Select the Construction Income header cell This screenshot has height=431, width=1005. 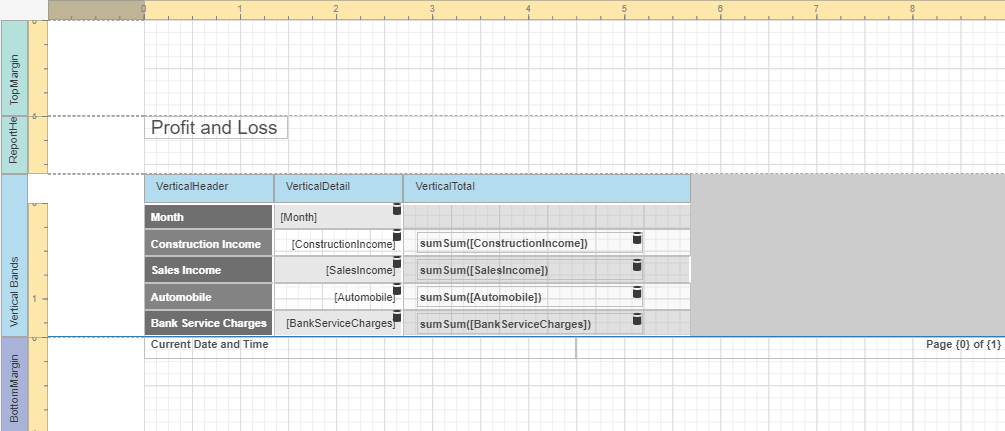[x=208, y=244]
